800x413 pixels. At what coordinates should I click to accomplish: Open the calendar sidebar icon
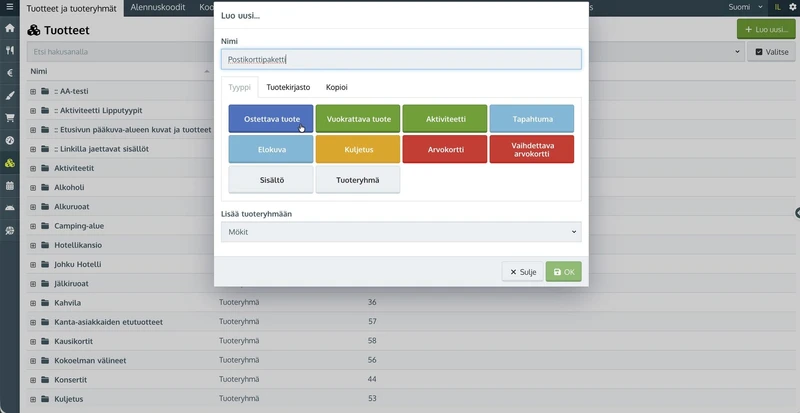[x=10, y=185]
